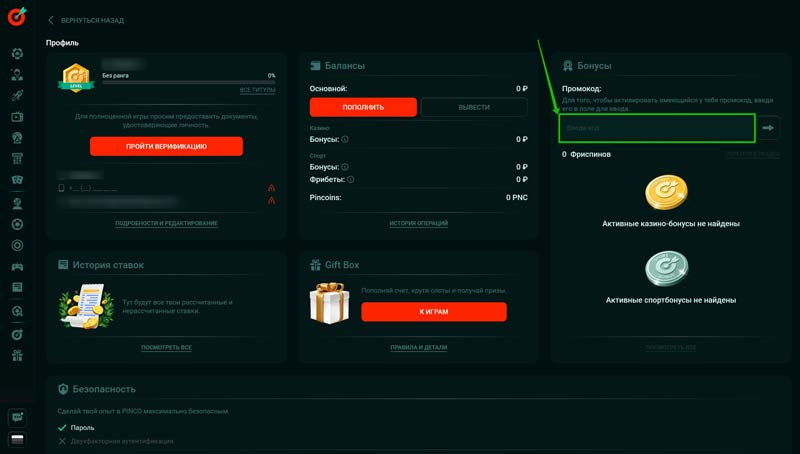Image resolution: width=800 pixels, height=454 pixels.
Task: Open the trophy tournaments sidebar icon
Action: [17, 204]
